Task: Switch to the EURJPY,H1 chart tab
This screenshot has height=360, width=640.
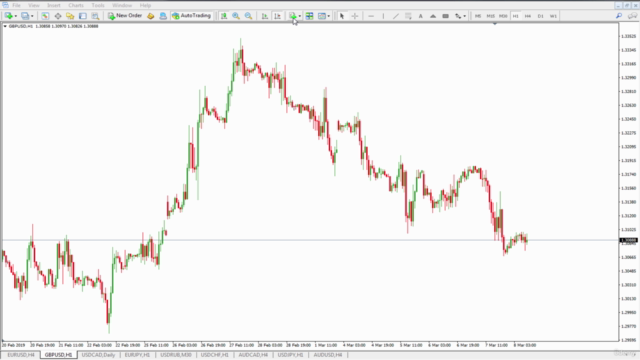Action: (x=137, y=355)
